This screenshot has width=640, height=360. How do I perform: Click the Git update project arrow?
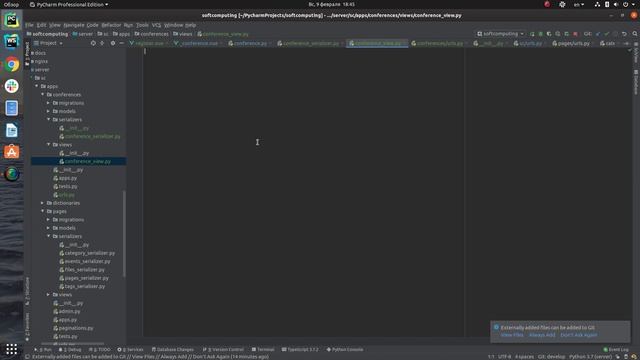[x=598, y=34]
